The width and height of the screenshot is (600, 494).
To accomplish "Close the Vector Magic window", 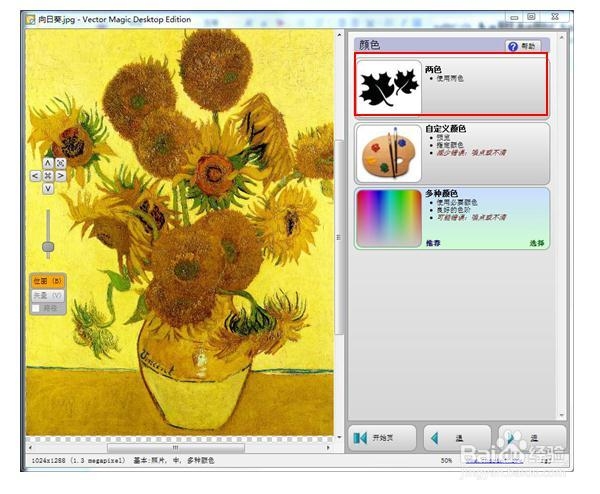I will coord(555,17).
